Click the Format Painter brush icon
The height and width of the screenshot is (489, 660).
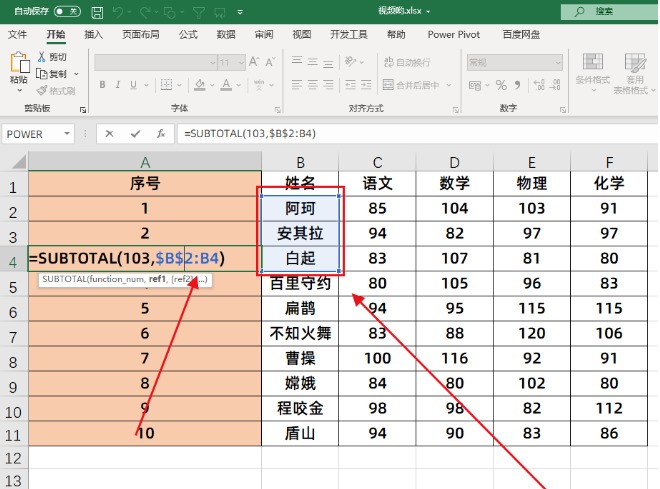tap(42, 90)
